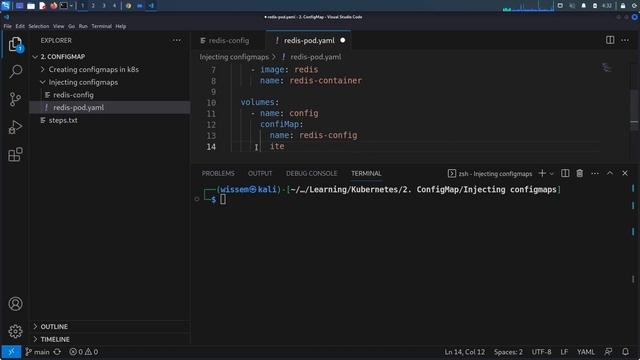Open the Help menu
The height and width of the screenshot is (360, 640).
click(x=120, y=26)
